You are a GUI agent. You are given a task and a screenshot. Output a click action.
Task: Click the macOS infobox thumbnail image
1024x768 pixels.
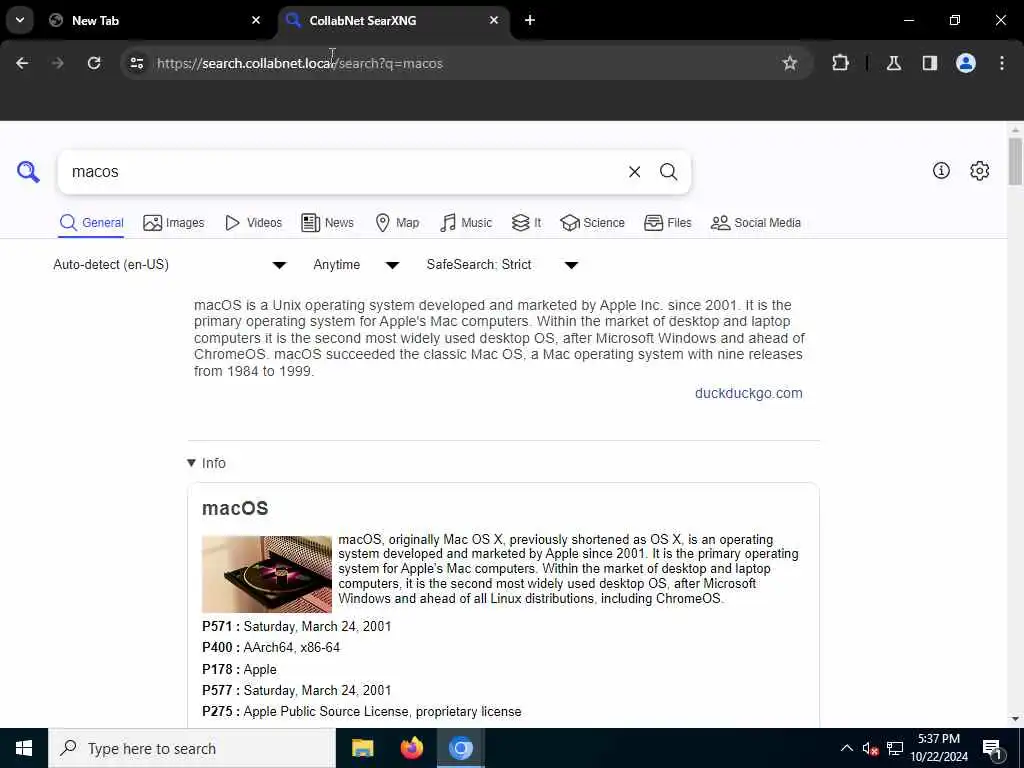pos(266,574)
